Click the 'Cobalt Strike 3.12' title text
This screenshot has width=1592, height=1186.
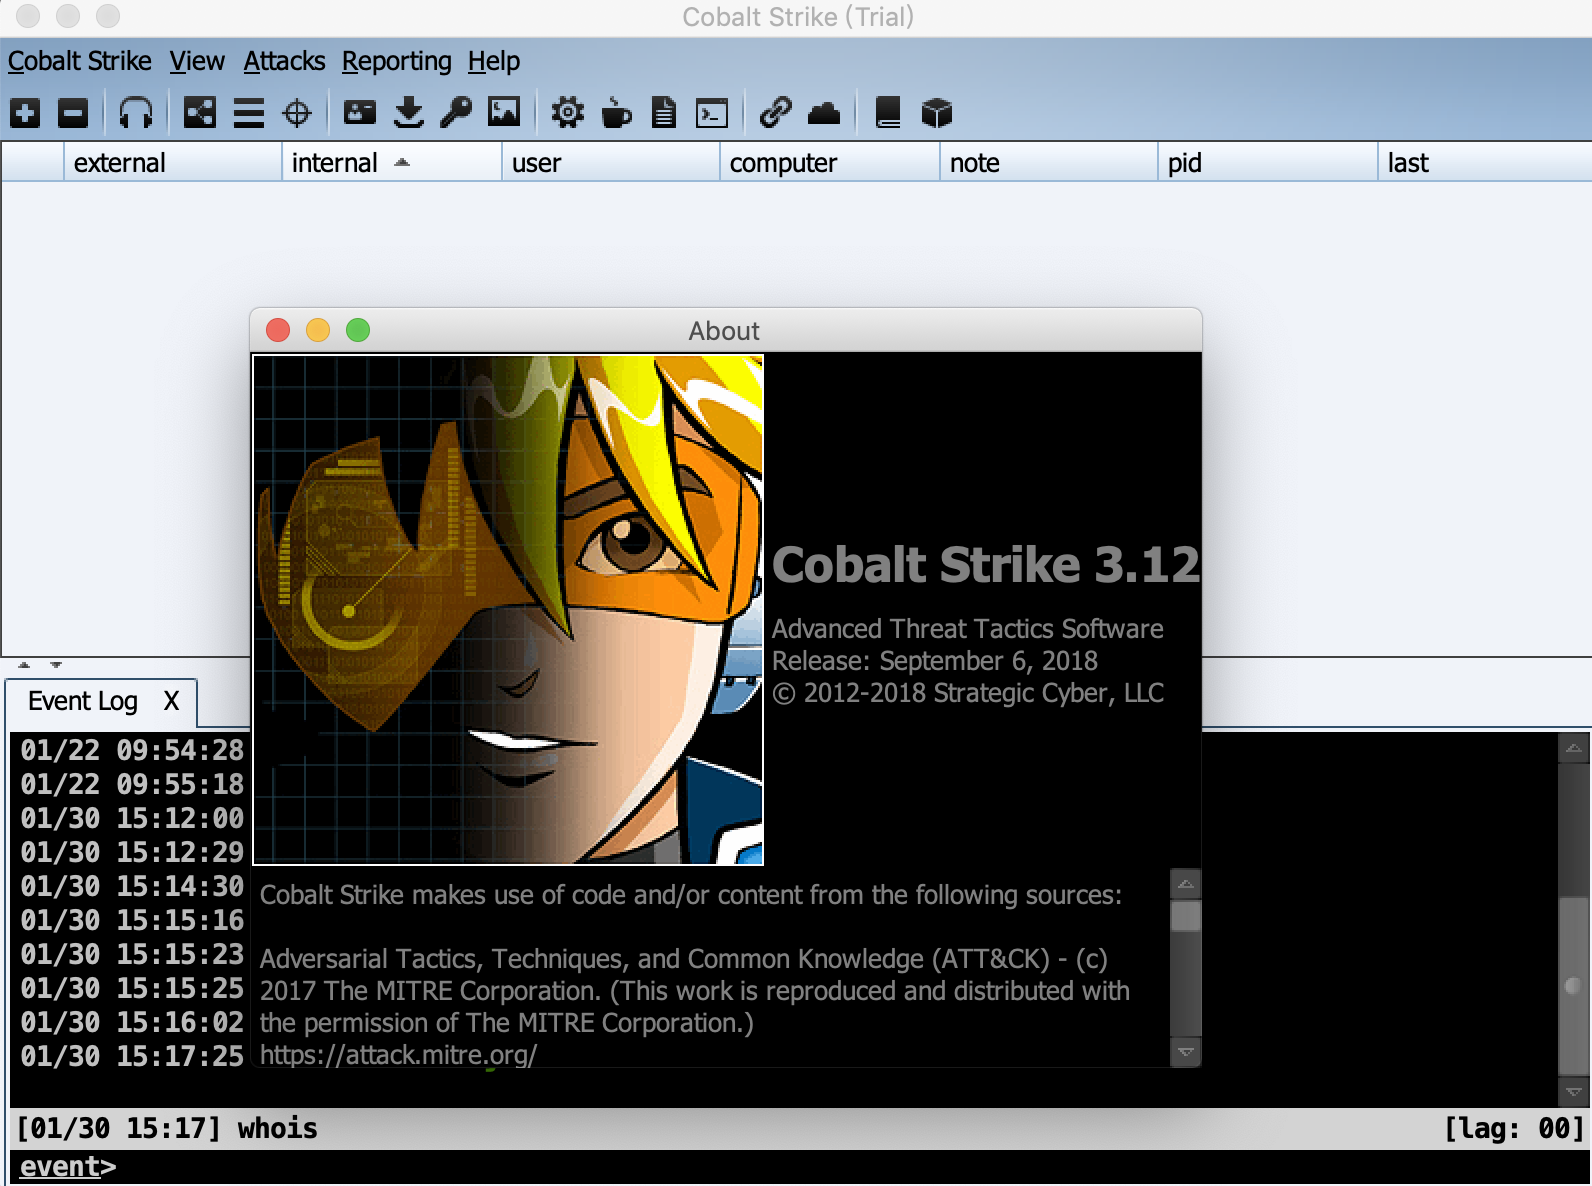tap(985, 565)
